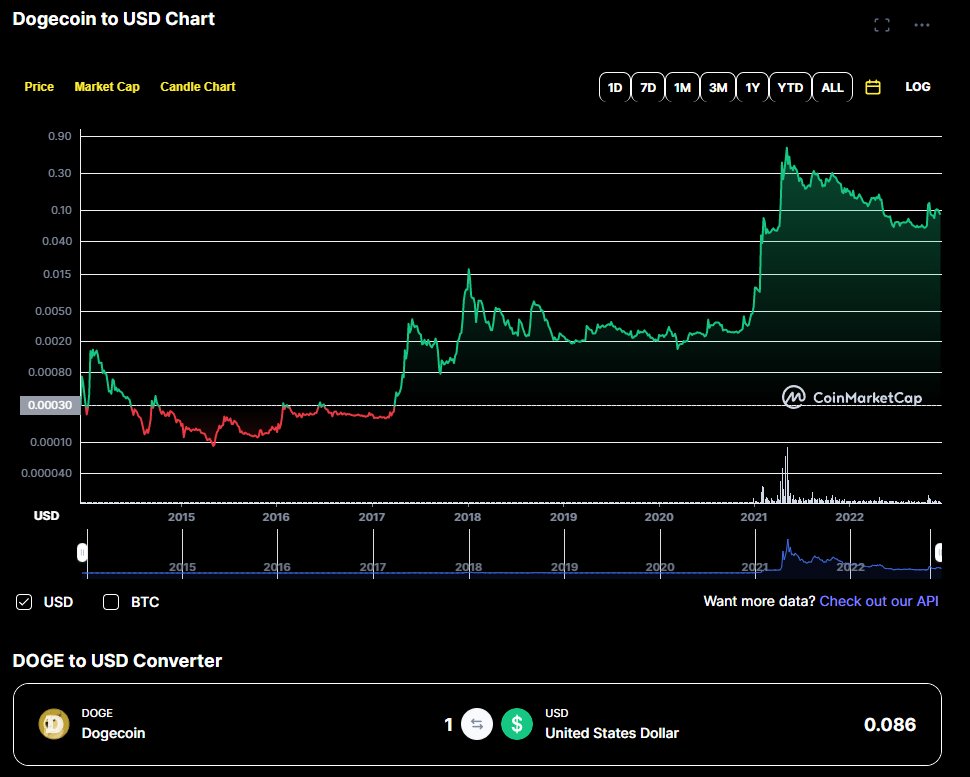The image size is (970, 777).
Task: Switch to the Price tab
Action: click(x=39, y=87)
